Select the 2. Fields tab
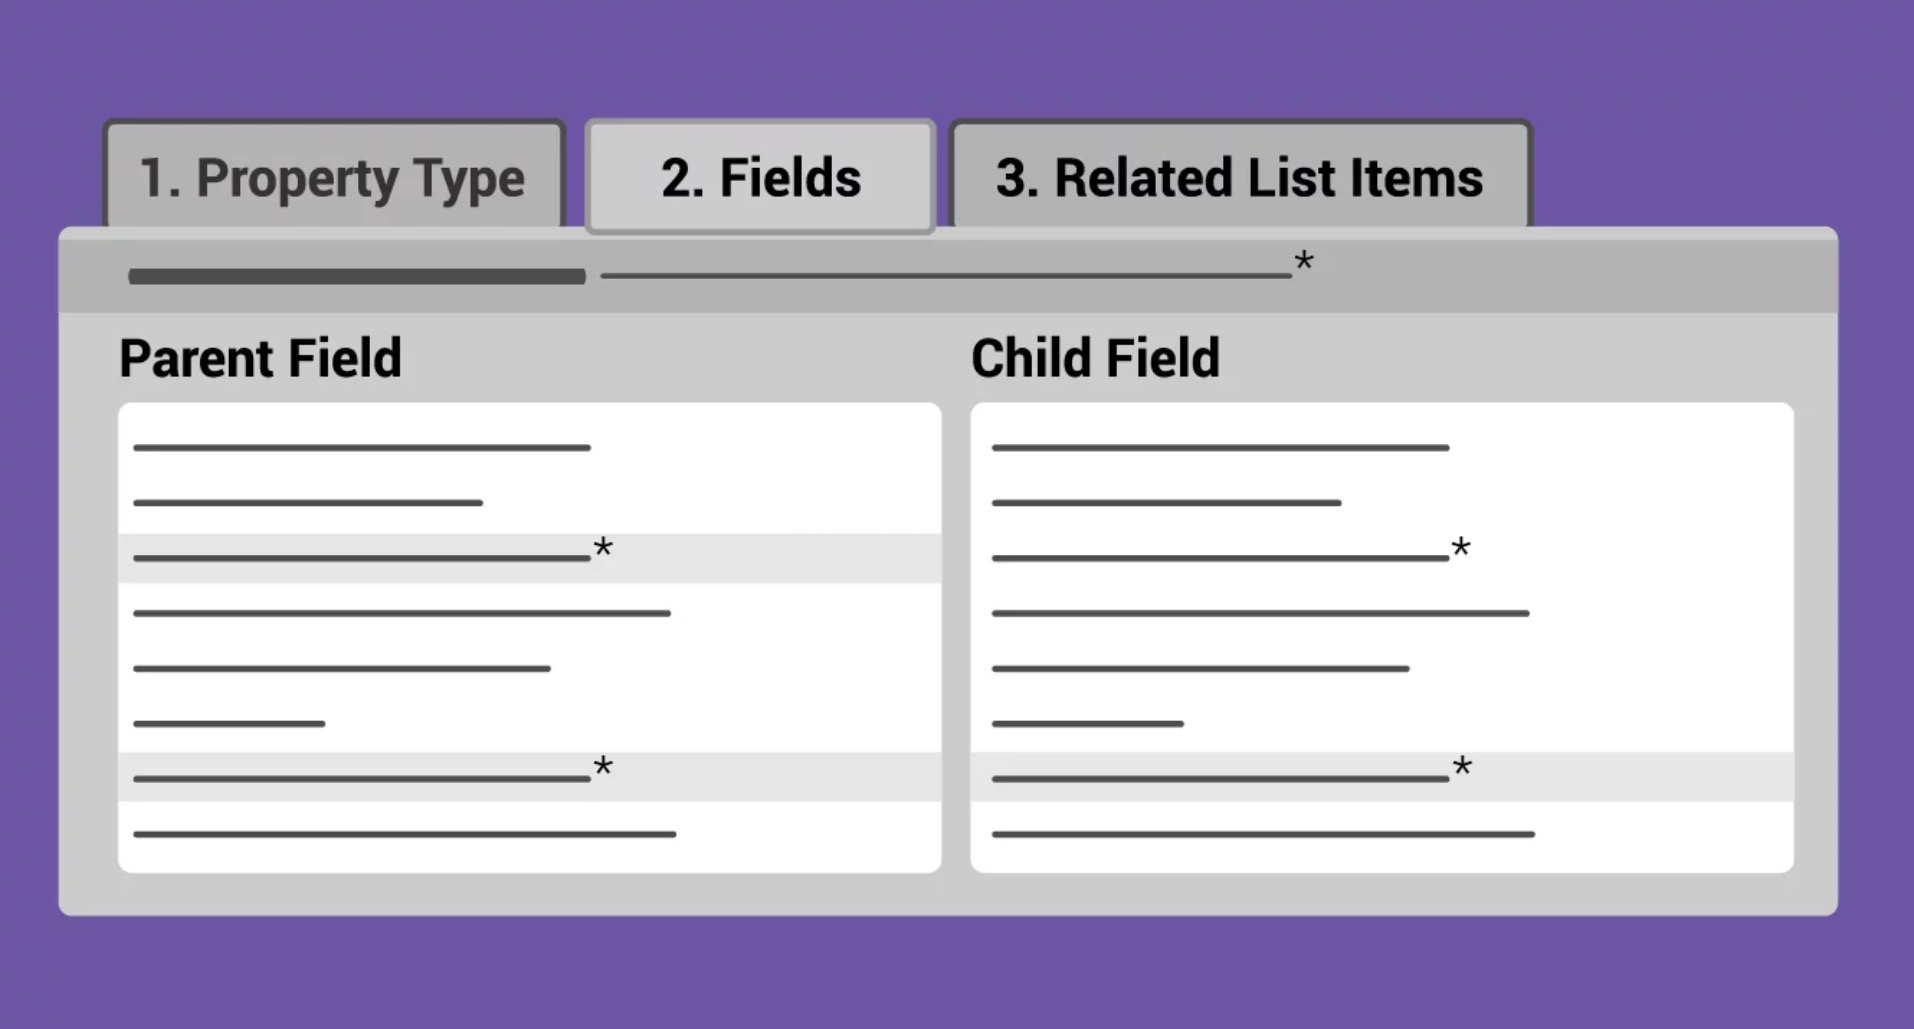 tap(760, 177)
